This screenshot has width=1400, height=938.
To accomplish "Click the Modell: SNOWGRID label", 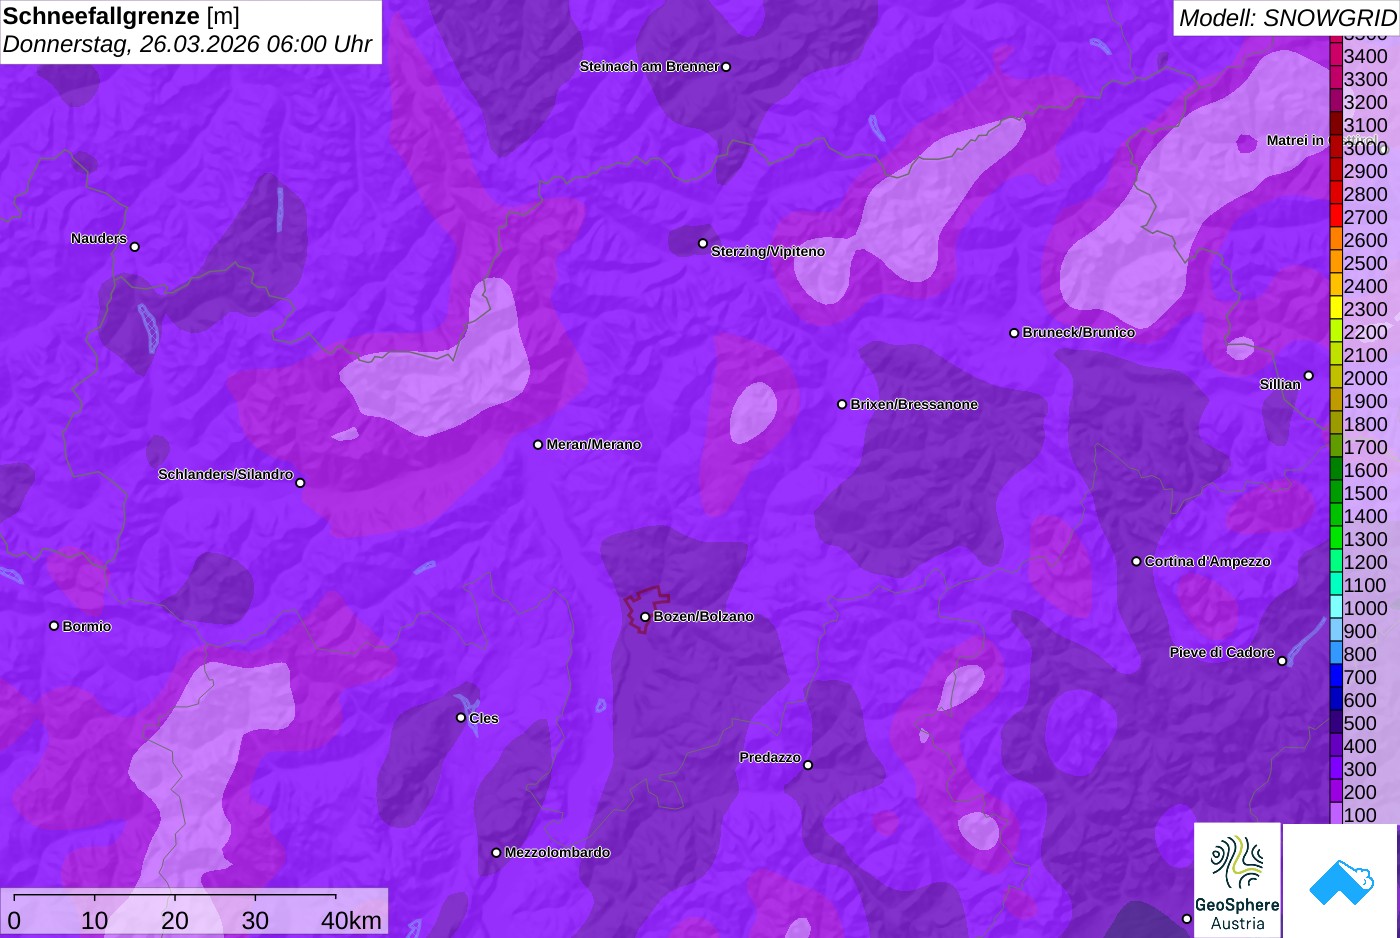I will pyautogui.click(x=1287, y=18).
